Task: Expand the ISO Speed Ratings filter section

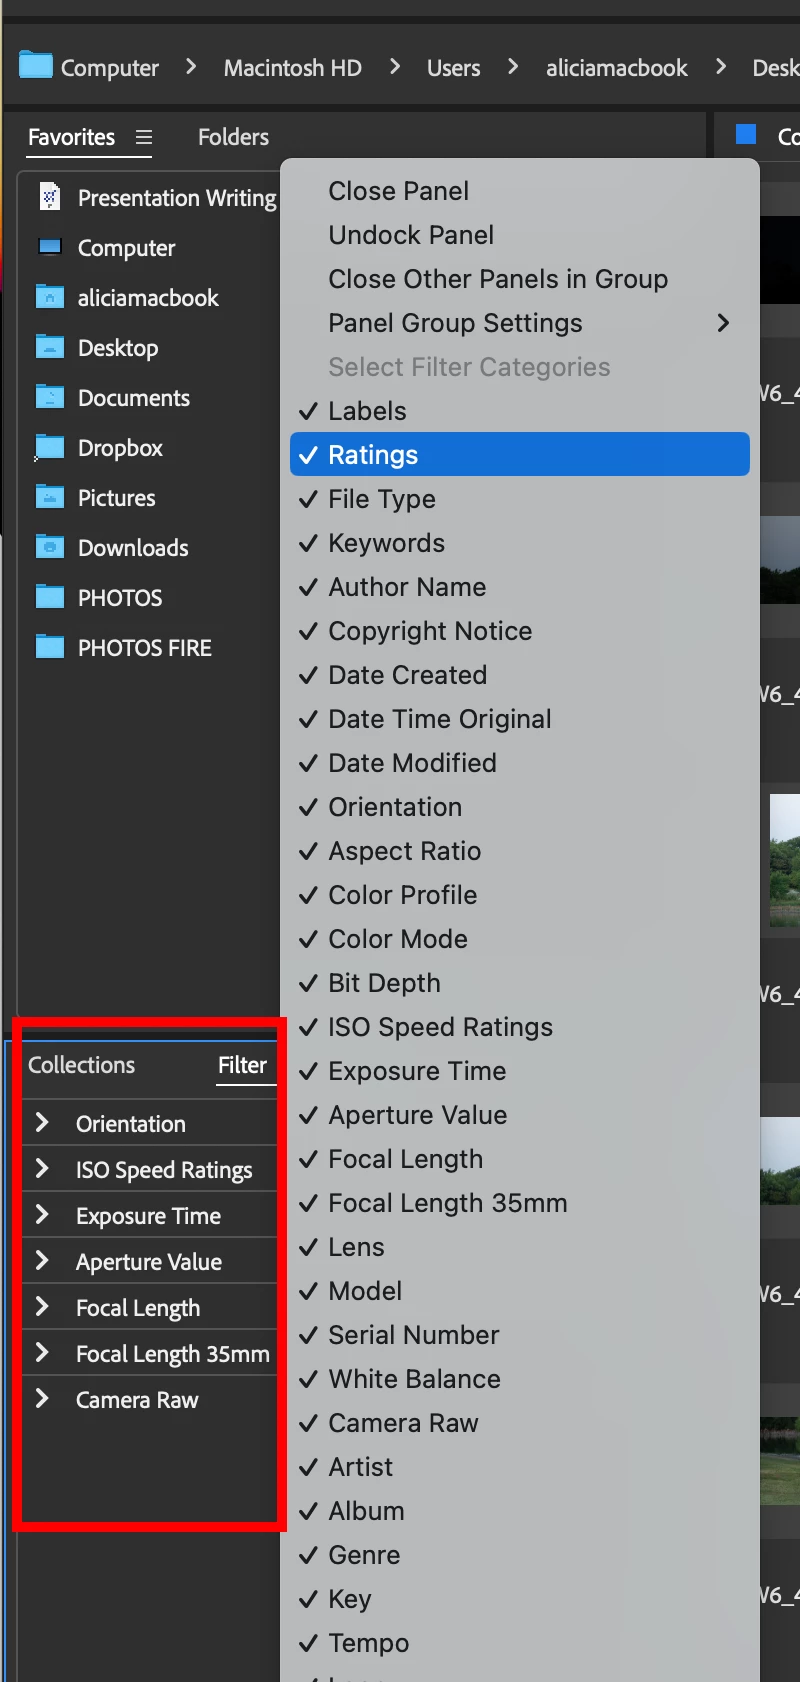Action: (42, 1169)
